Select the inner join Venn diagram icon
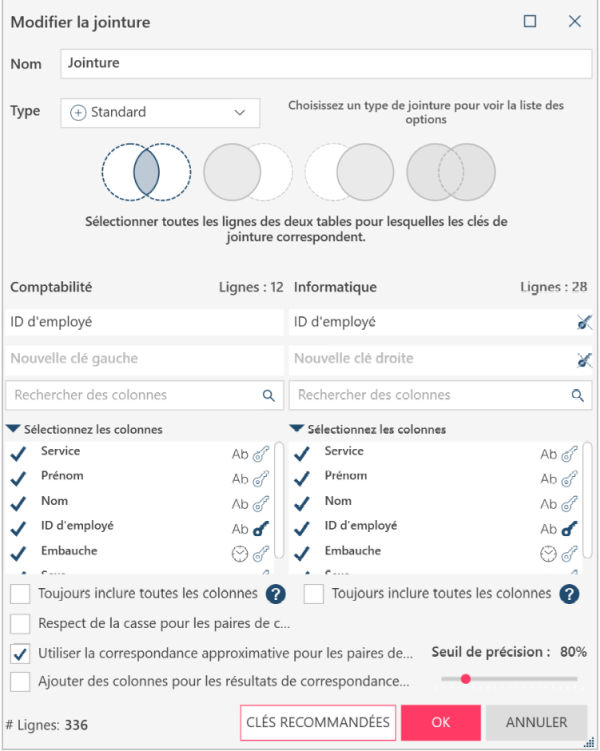Image resolution: width=600 pixels, height=751 pixels. [145, 172]
